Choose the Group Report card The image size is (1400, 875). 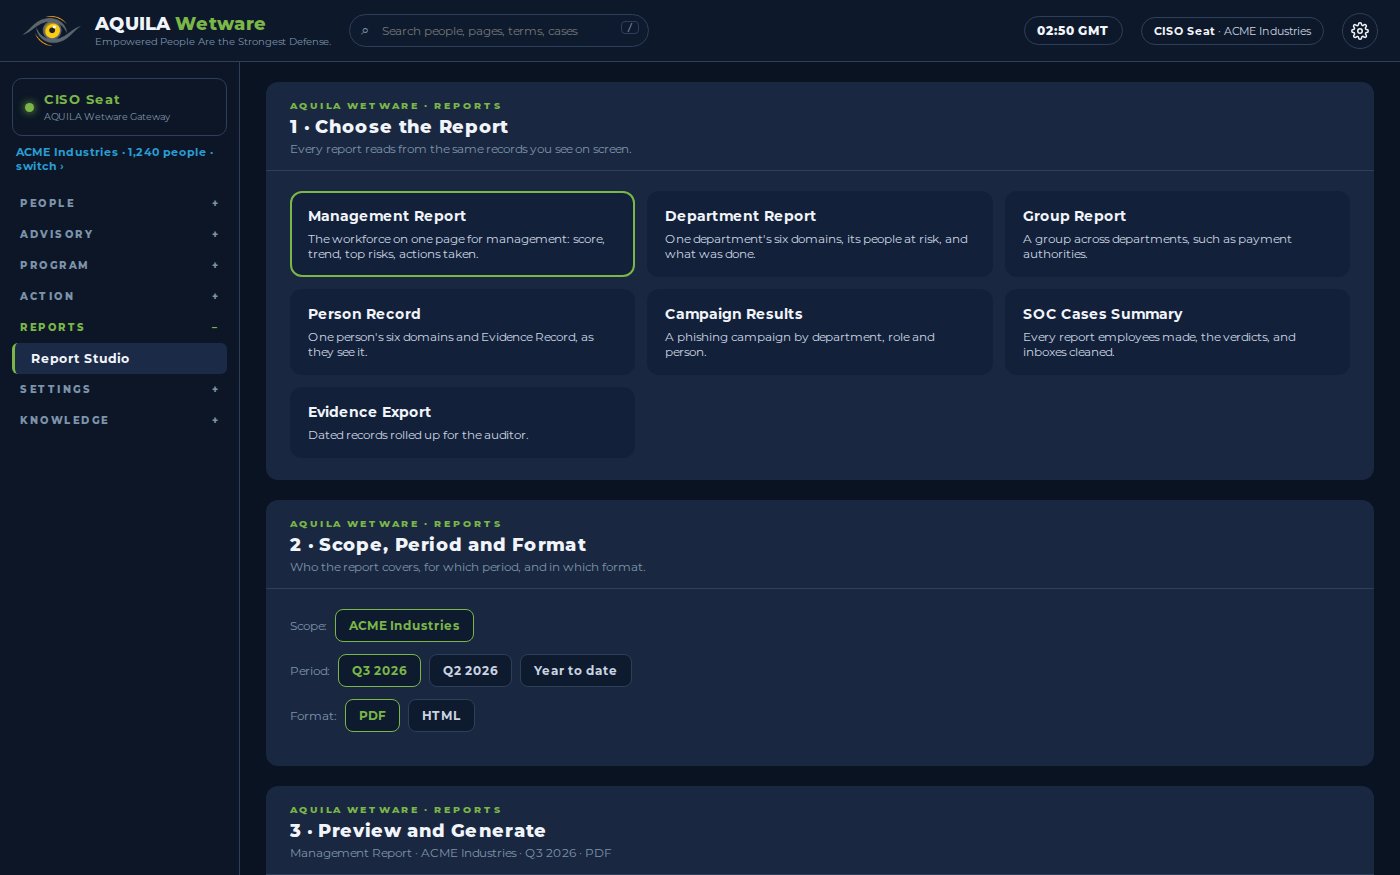coord(1177,234)
